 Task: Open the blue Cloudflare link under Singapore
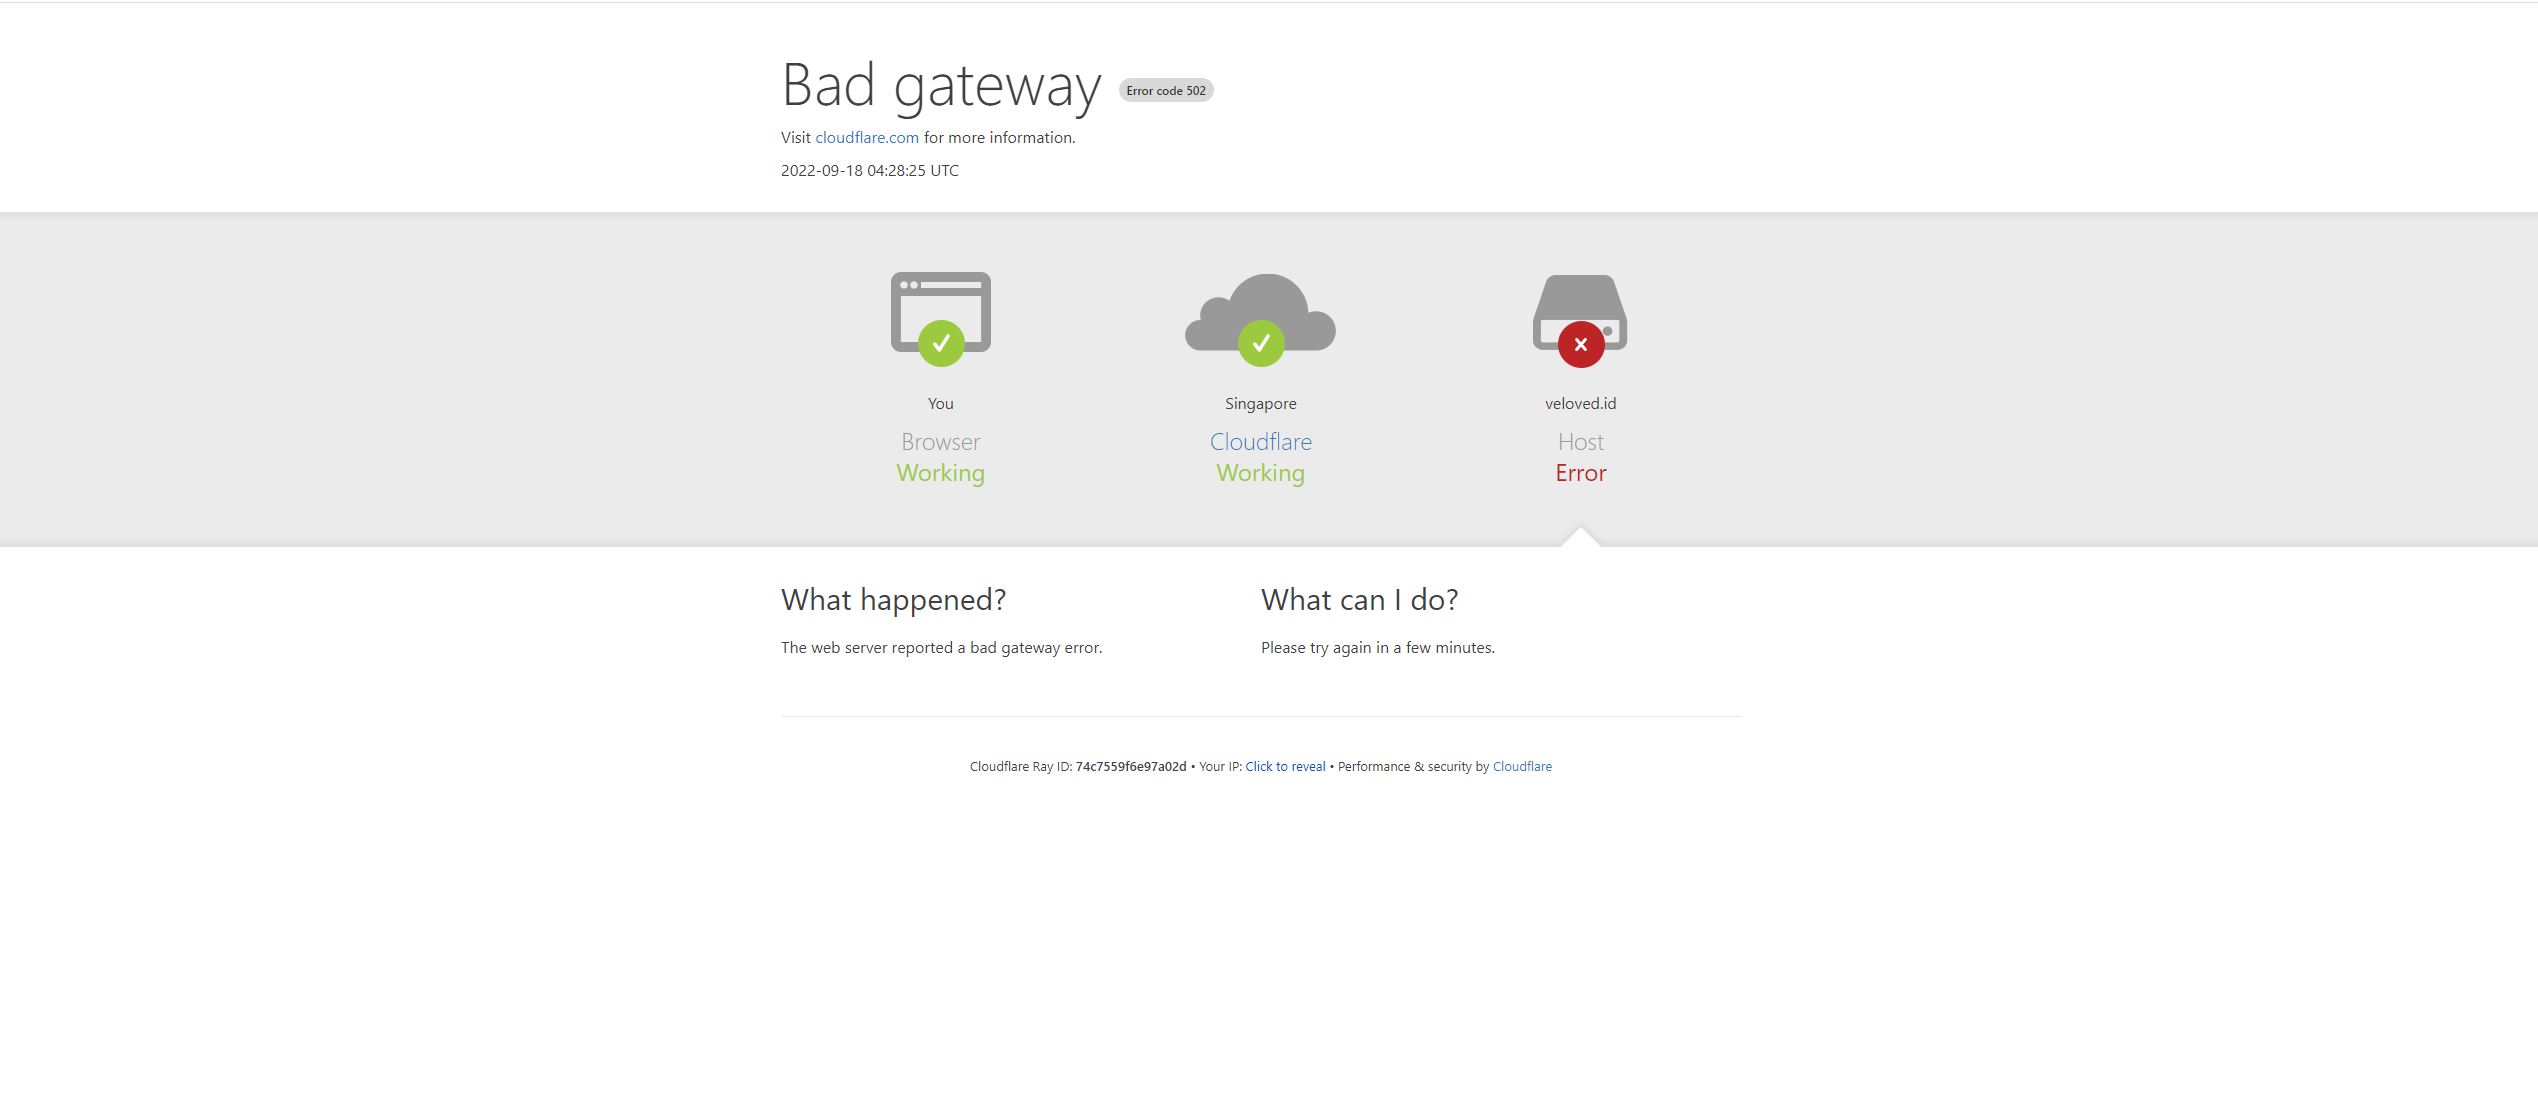1260,442
